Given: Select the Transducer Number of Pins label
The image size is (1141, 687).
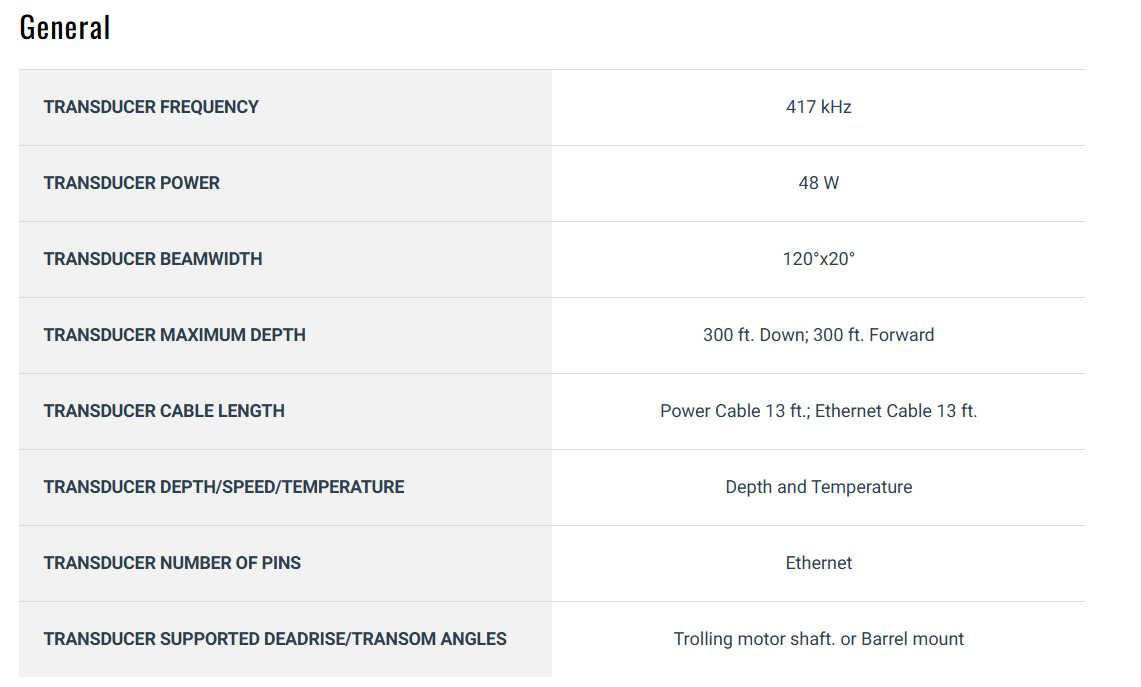Looking at the screenshot, I should pyautogui.click(x=172, y=563).
